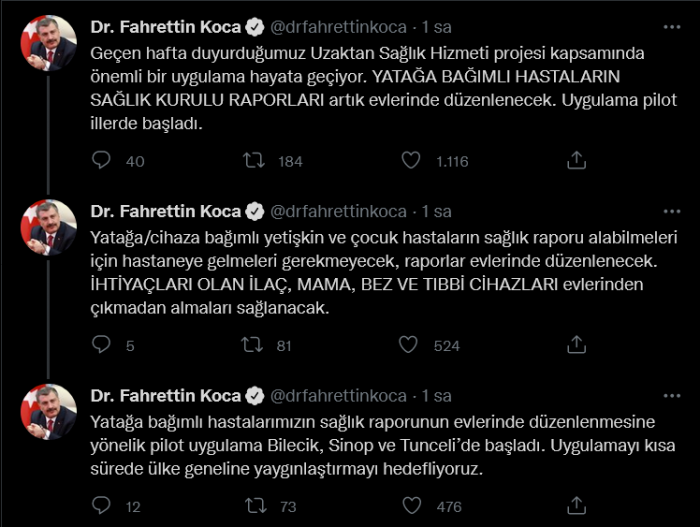Like the second tweet with 524 likes
This screenshot has height=527, width=700.
click(409, 344)
